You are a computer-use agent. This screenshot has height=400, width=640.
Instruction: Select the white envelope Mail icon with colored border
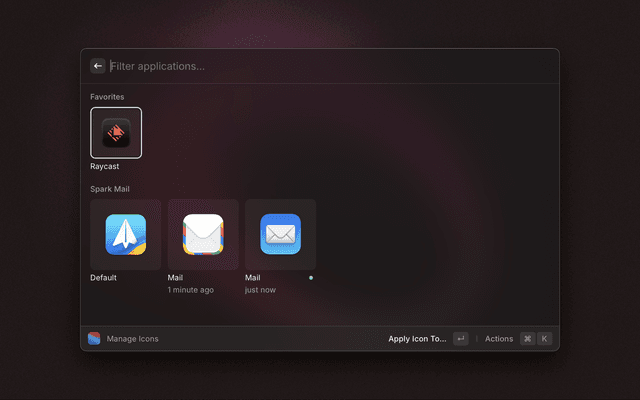tap(203, 235)
